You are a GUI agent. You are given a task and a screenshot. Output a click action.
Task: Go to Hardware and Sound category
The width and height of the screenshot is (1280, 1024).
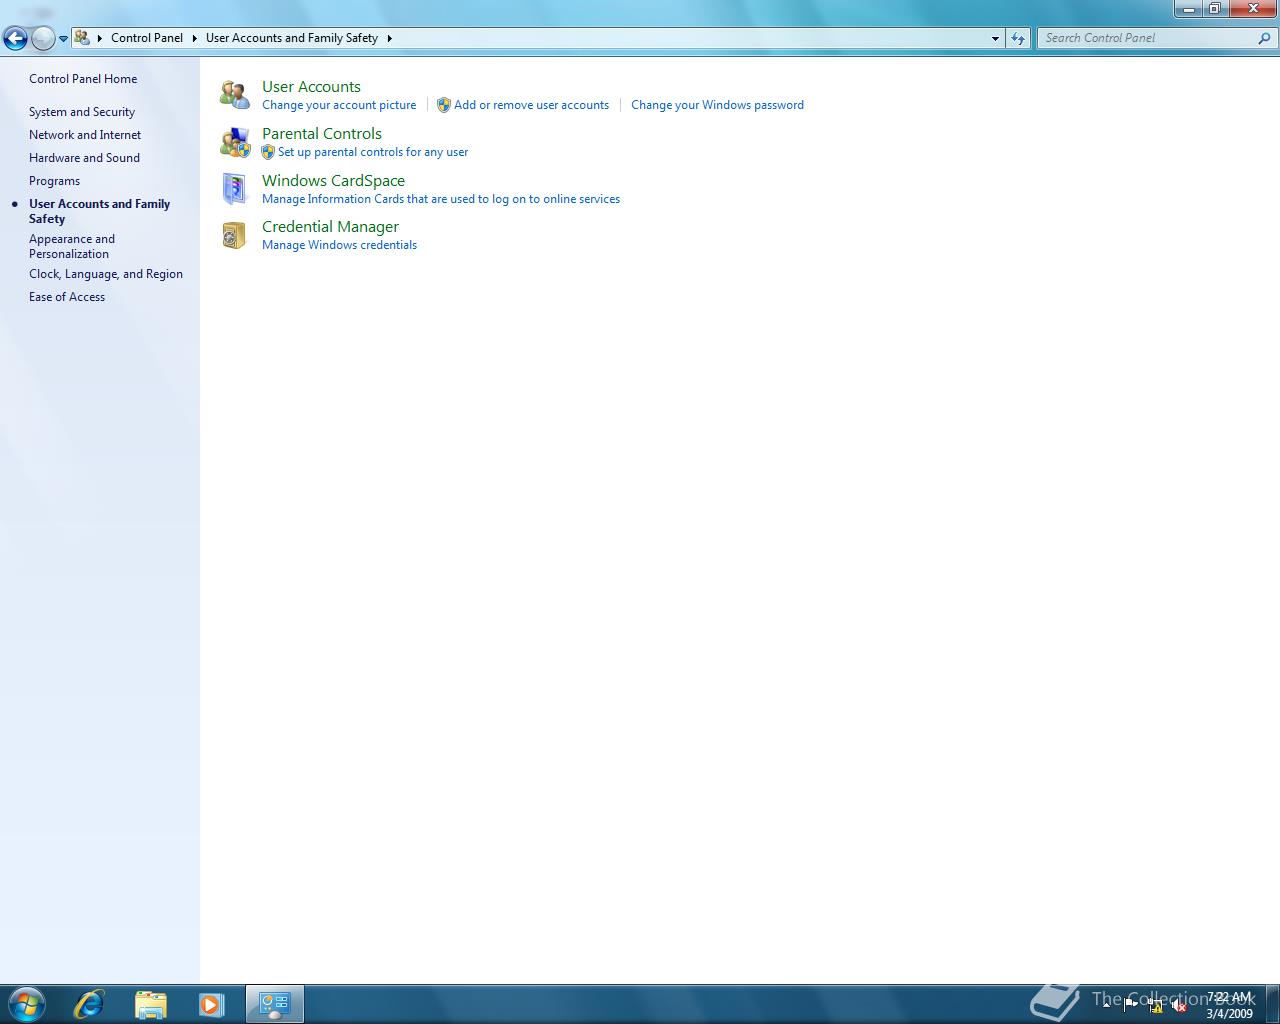tap(84, 158)
